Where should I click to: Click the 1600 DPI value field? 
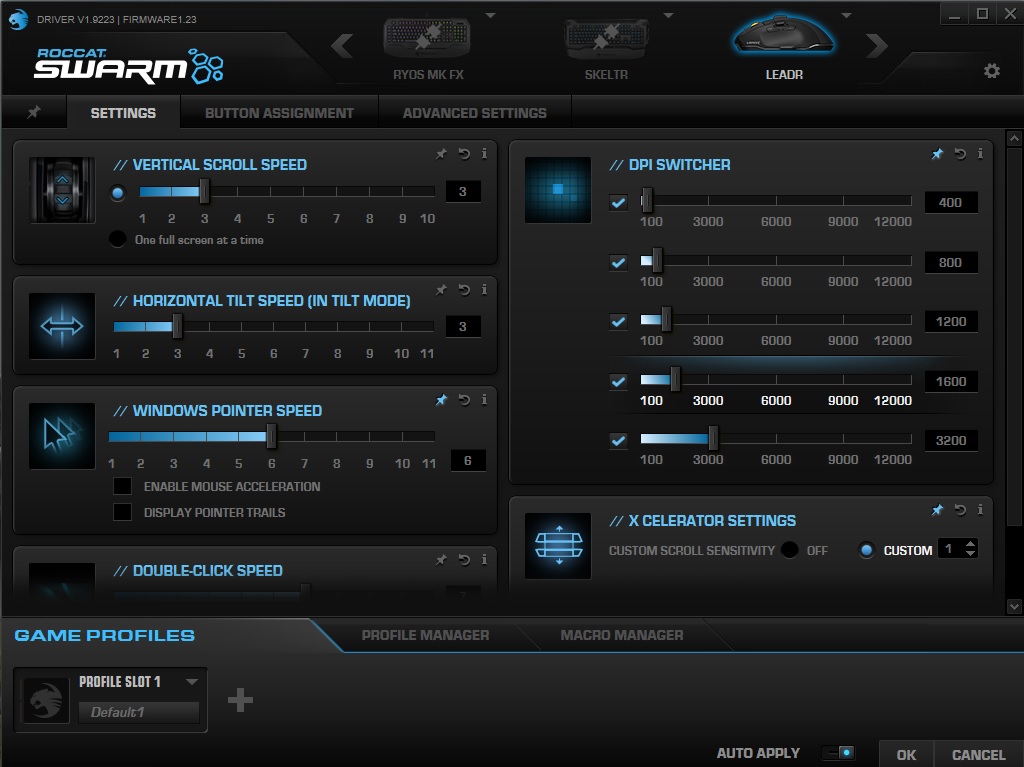951,382
